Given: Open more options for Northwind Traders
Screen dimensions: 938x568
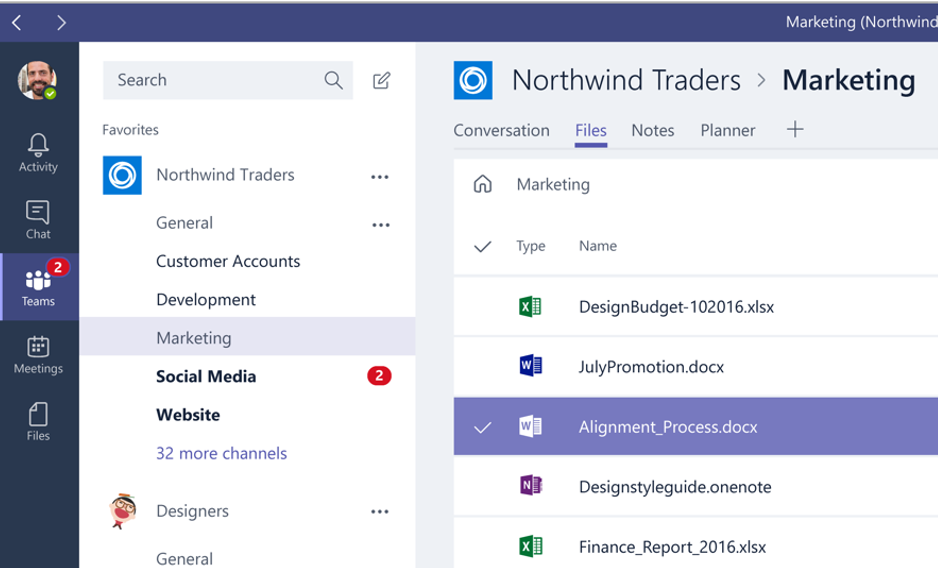Looking at the screenshot, I should [380, 177].
